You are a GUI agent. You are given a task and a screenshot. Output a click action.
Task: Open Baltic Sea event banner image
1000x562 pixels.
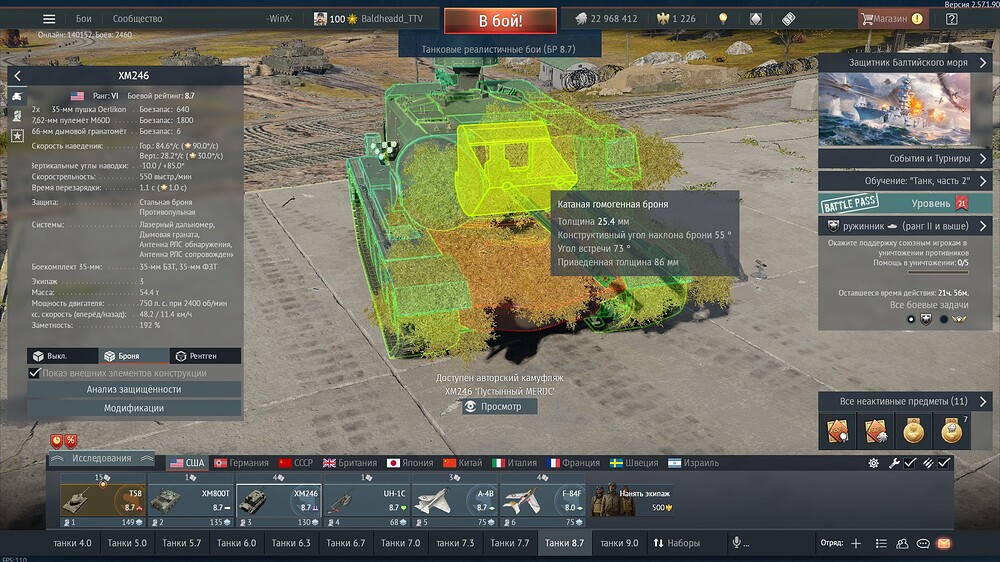(x=894, y=109)
